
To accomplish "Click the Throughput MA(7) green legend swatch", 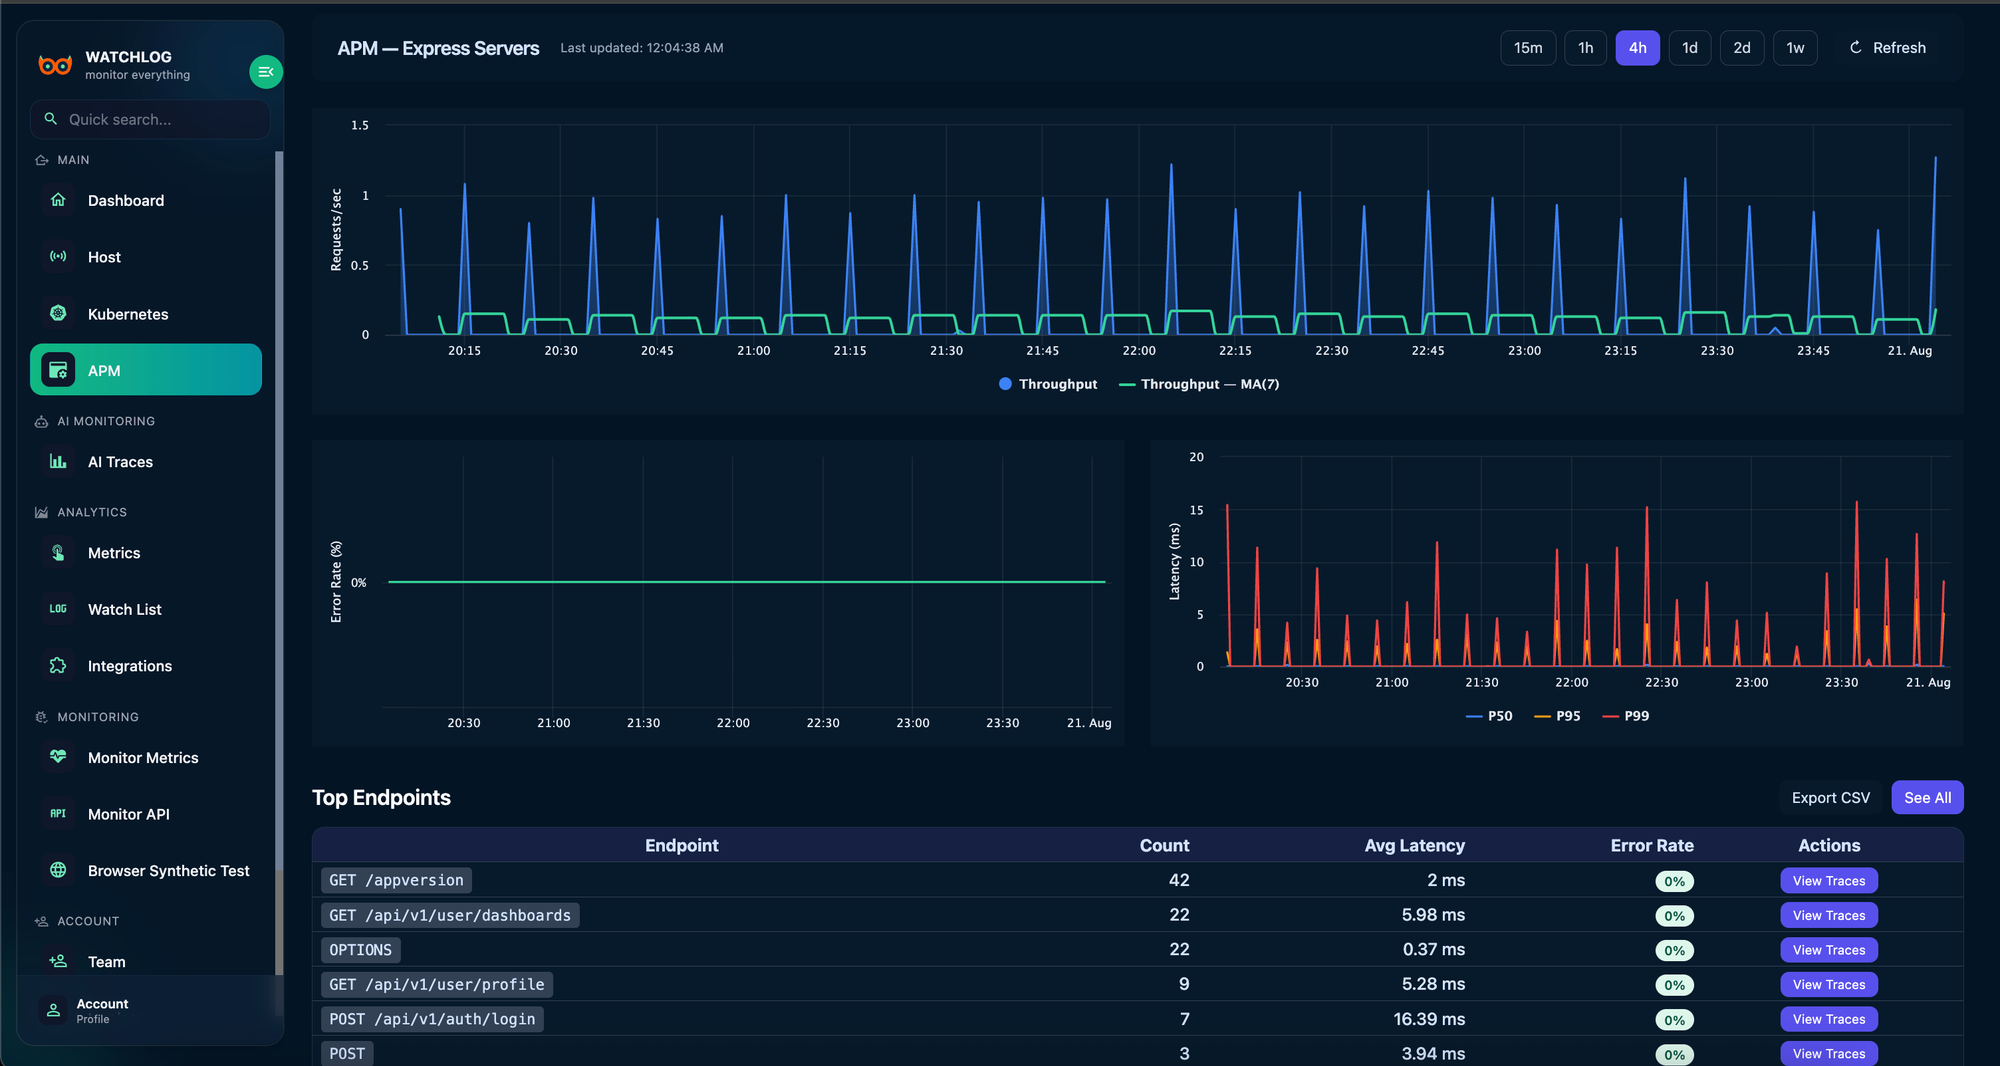I will (x=1127, y=385).
